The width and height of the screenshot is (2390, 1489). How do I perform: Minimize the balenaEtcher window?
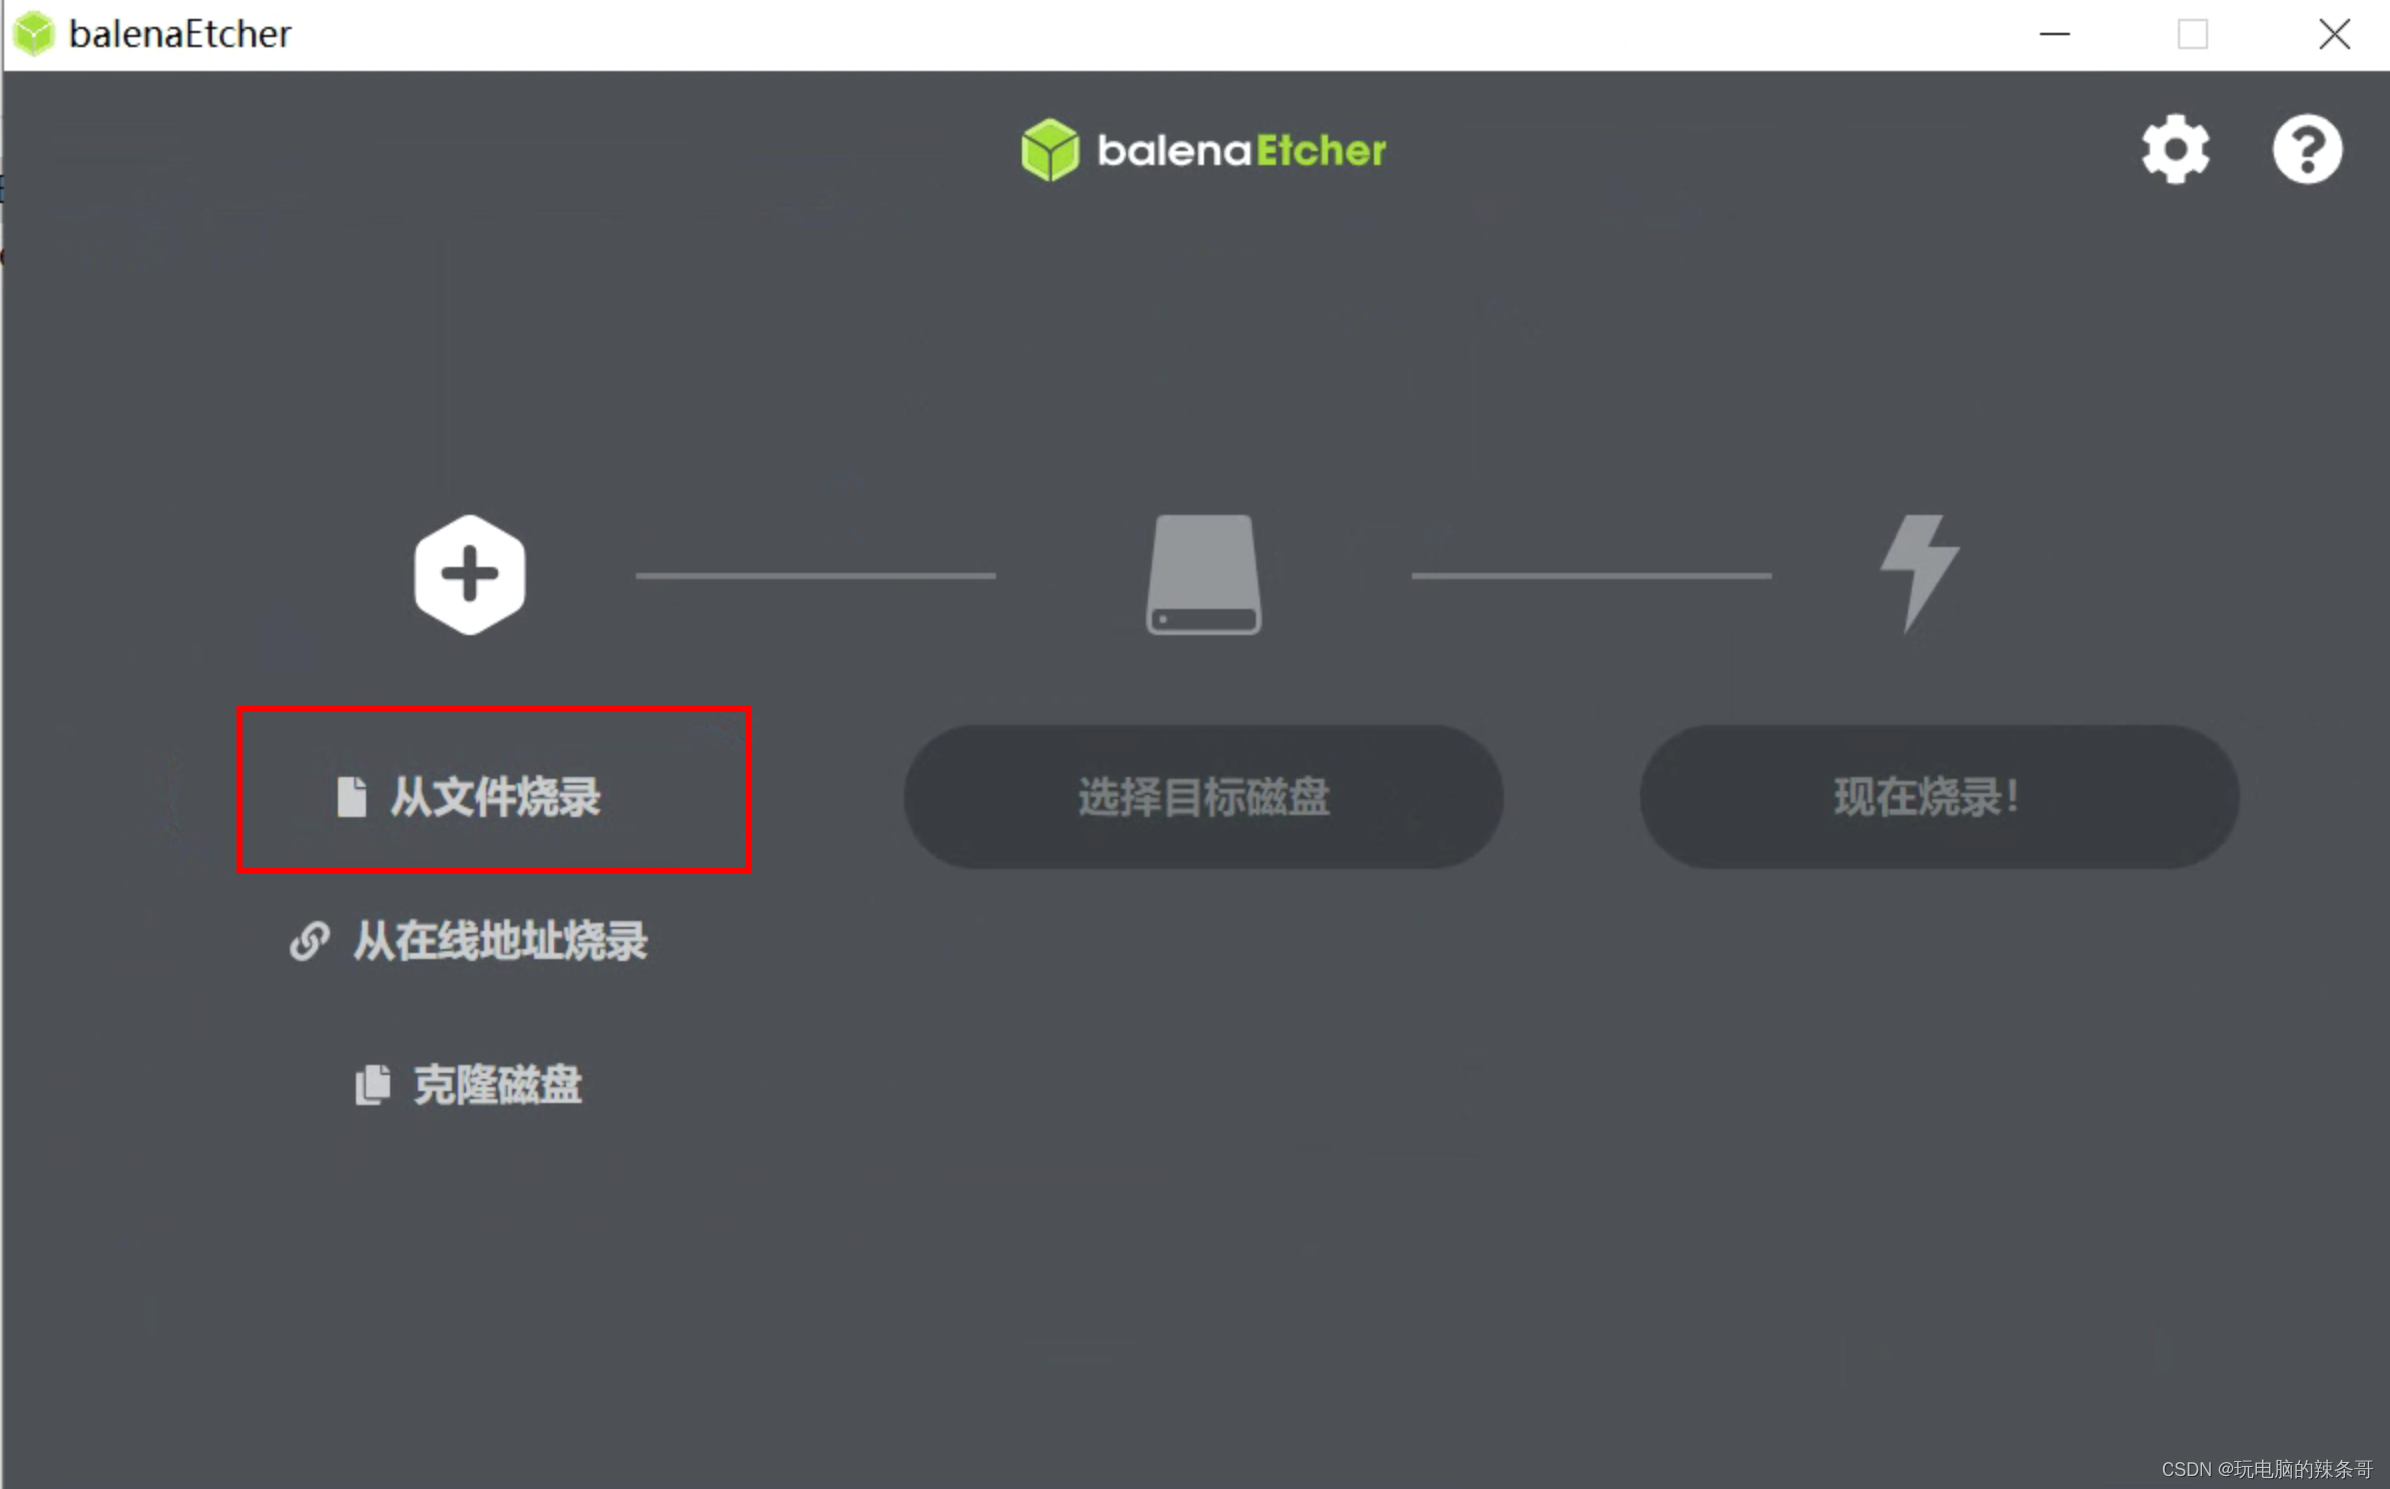click(x=2055, y=34)
